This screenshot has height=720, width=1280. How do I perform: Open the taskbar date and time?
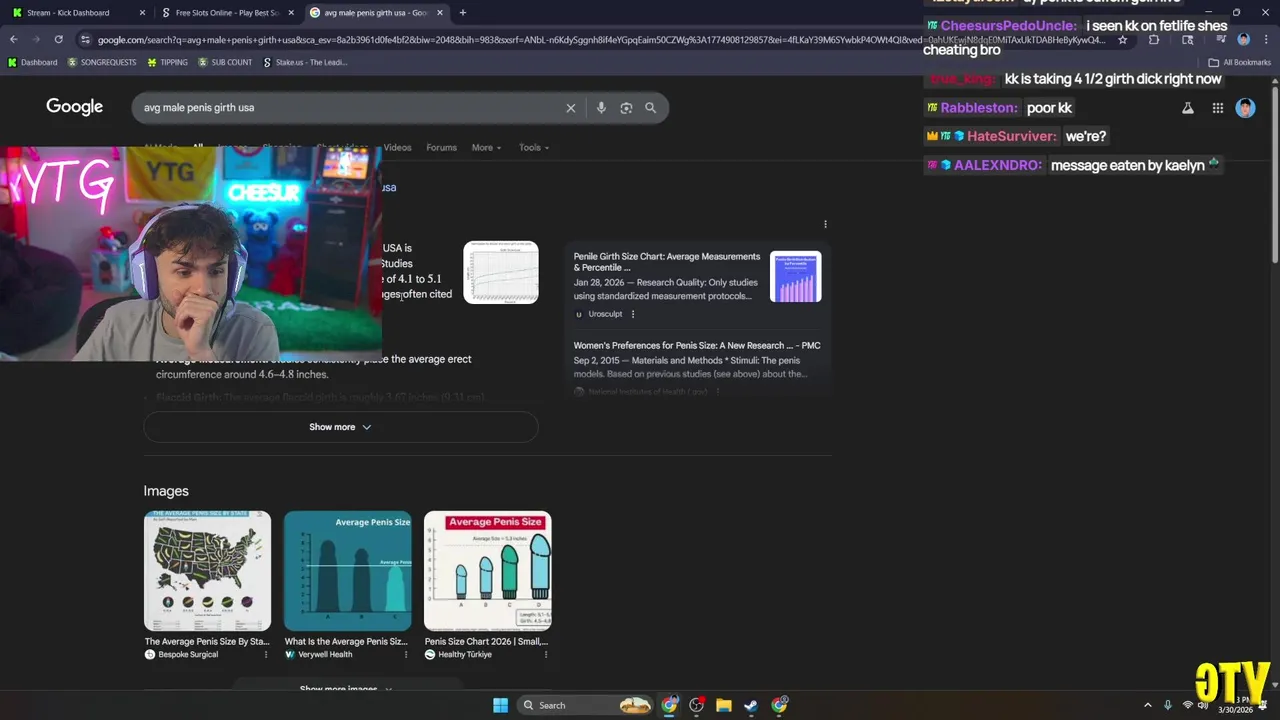point(1235,705)
